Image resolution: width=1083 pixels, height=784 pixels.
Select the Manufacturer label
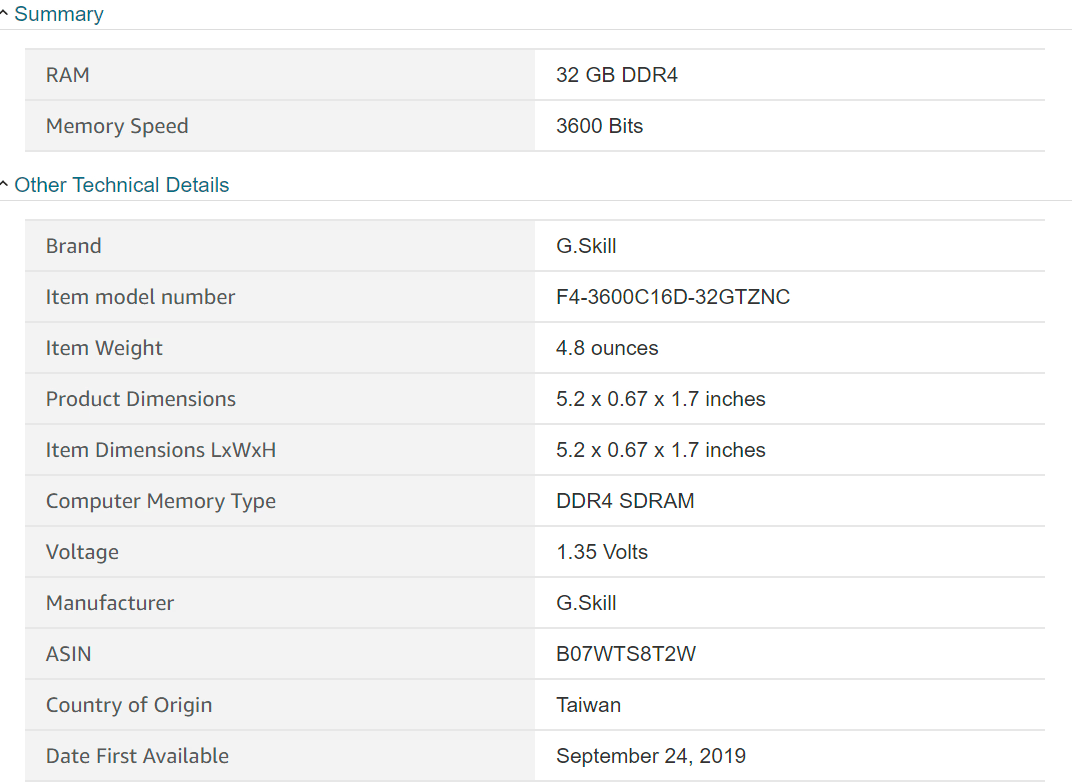click(110, 603)
